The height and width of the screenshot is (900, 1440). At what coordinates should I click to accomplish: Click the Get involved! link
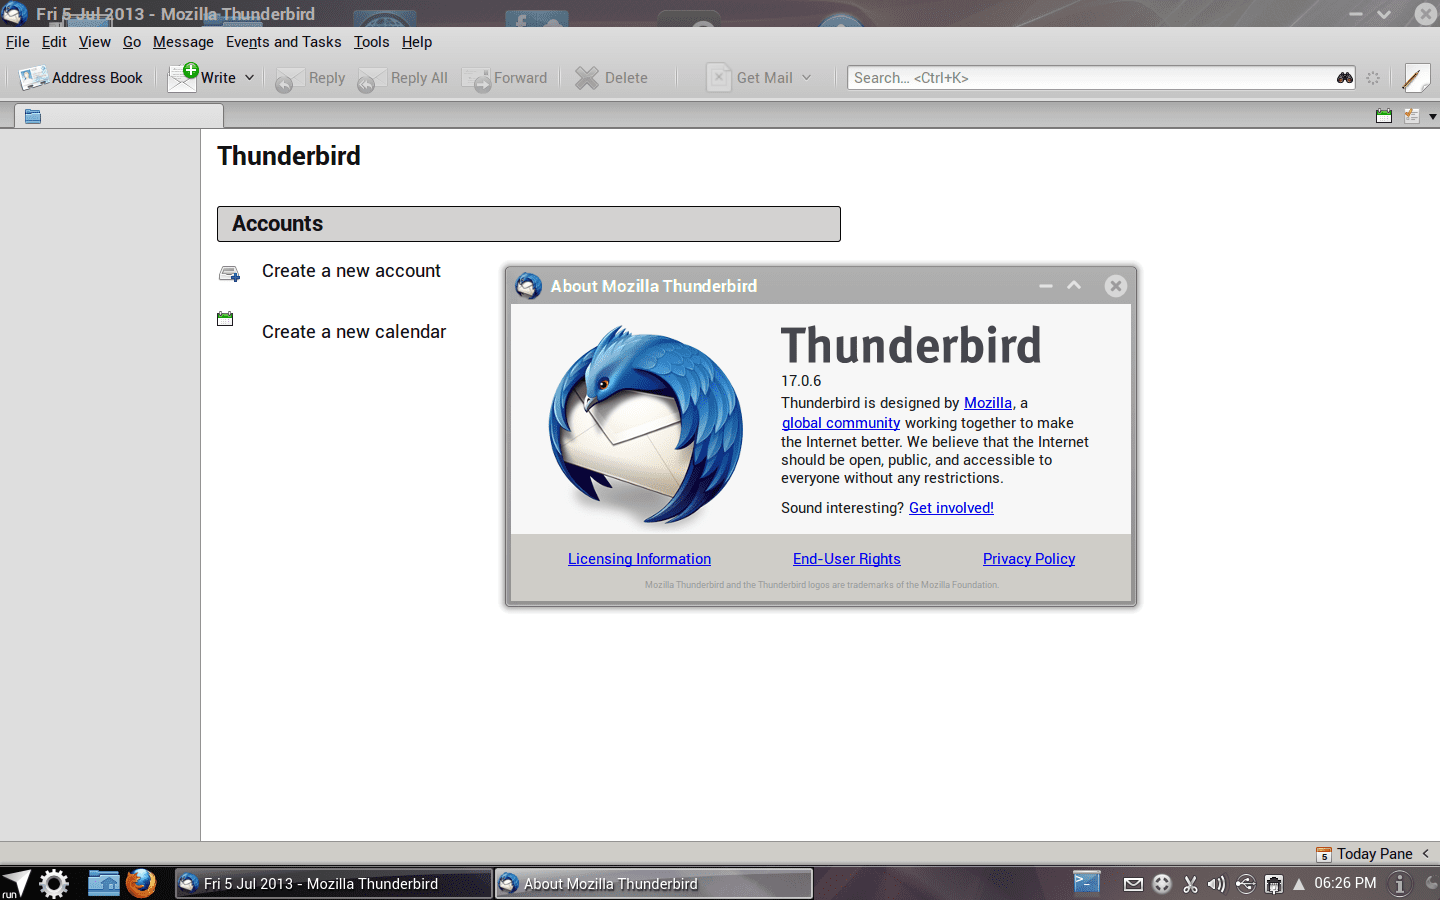pos(951,508)
